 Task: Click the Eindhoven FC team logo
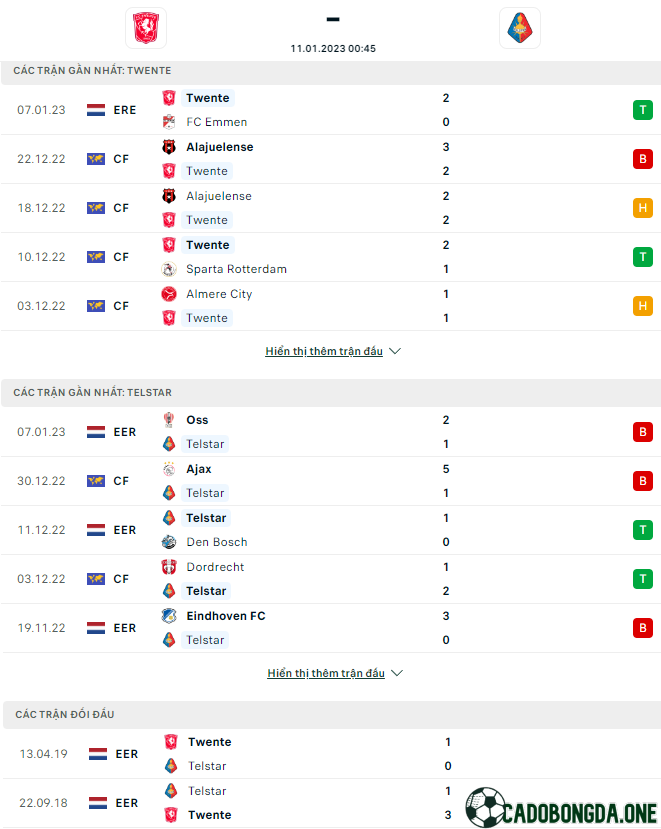[169, 616]
